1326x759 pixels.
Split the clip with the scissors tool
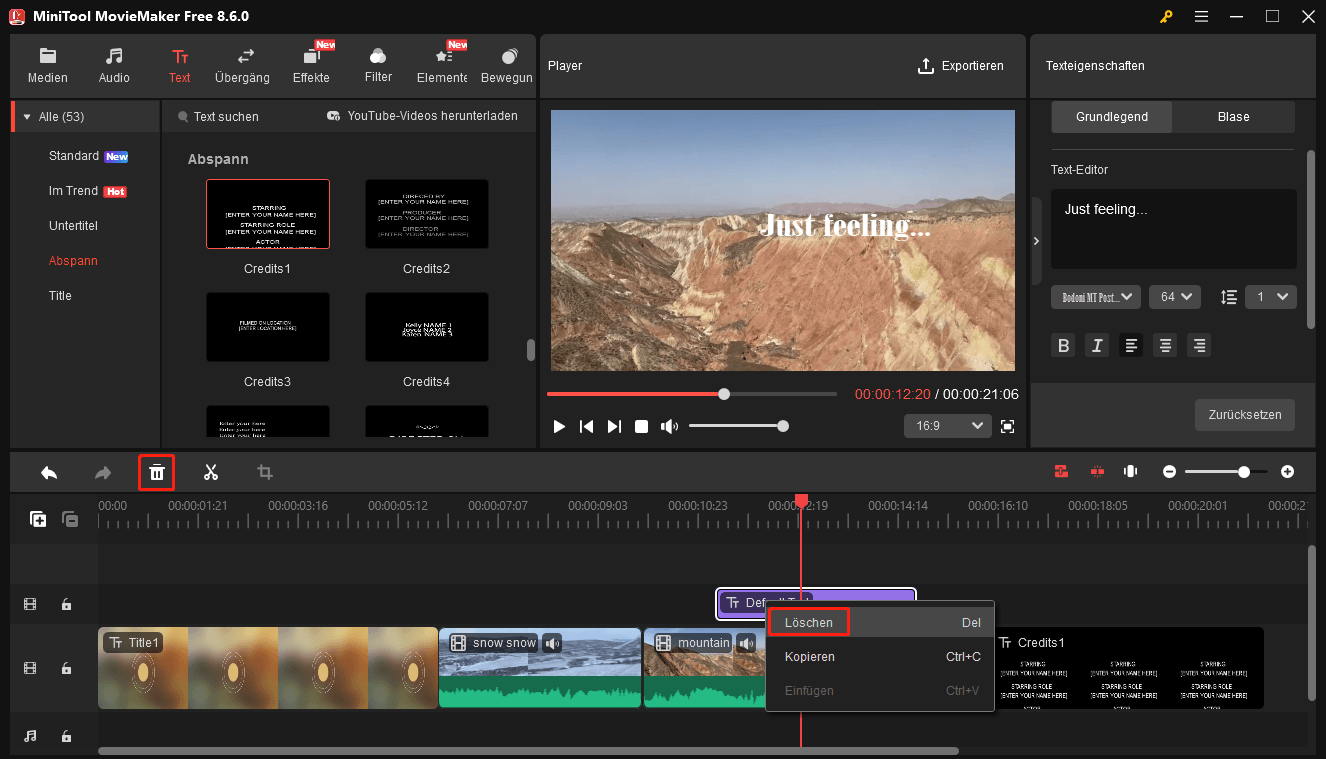[x=211, y=471]
